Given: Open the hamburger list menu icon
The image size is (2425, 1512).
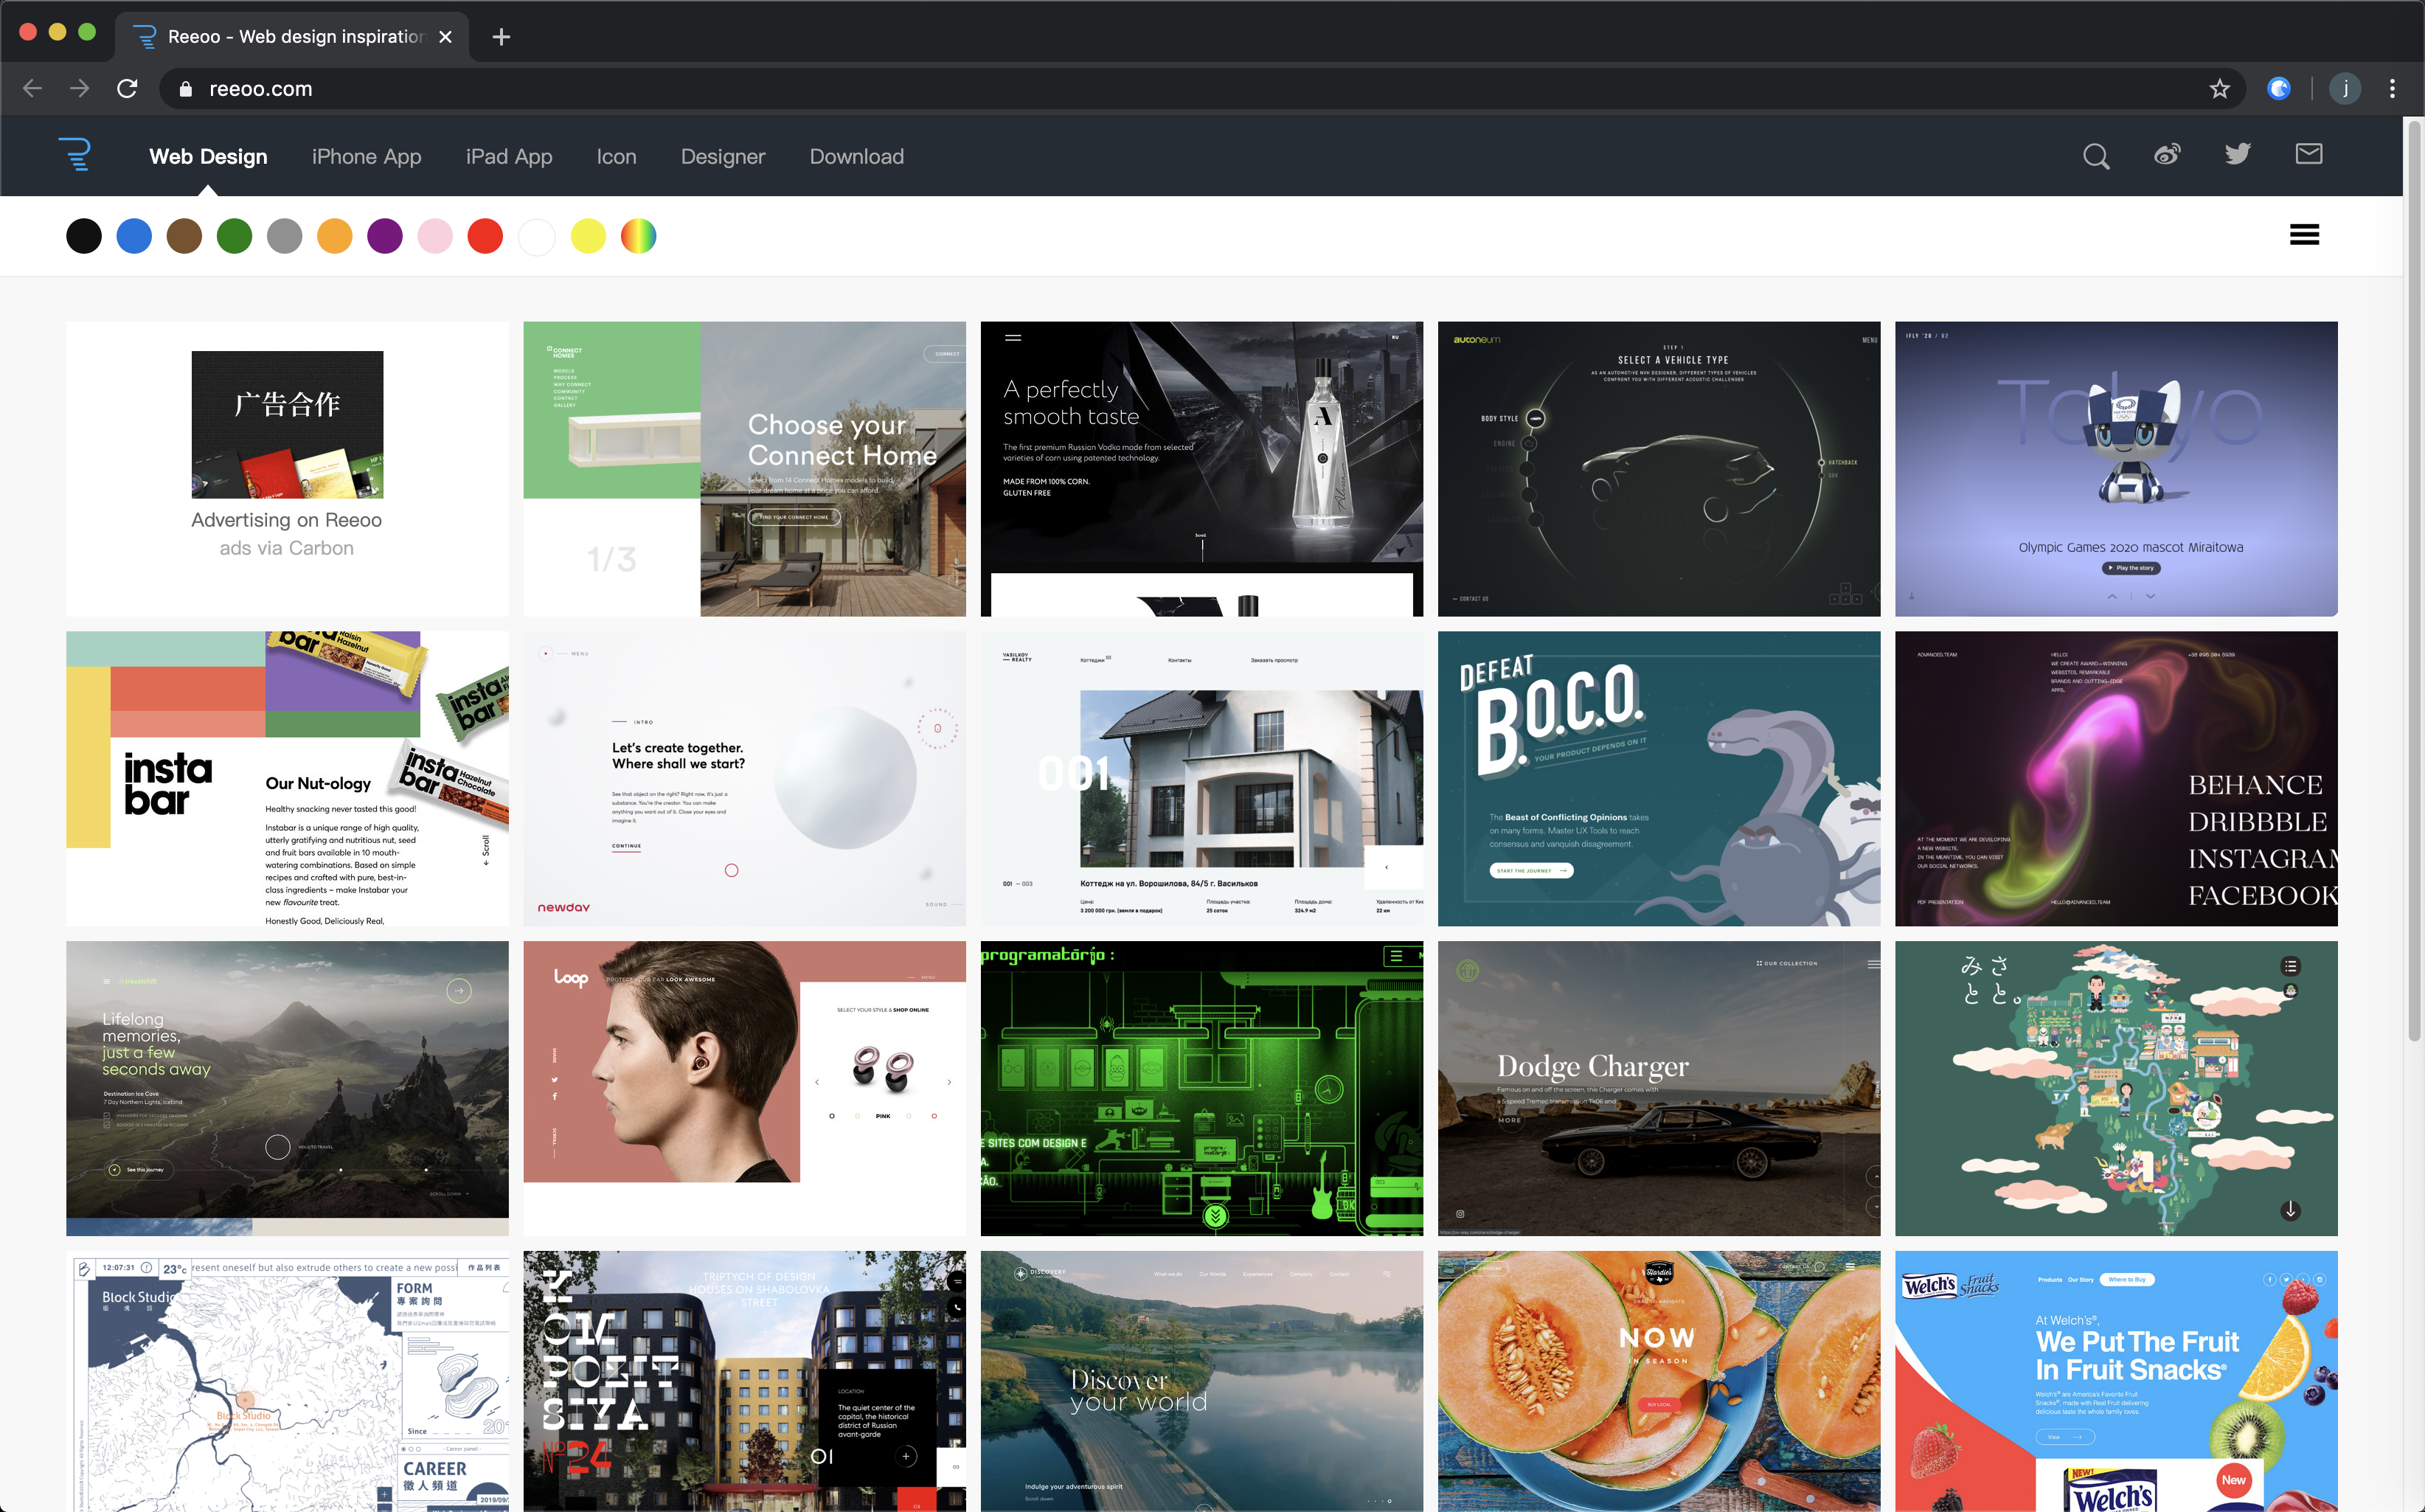Looking at the screenshot, I should point(2304,235).
